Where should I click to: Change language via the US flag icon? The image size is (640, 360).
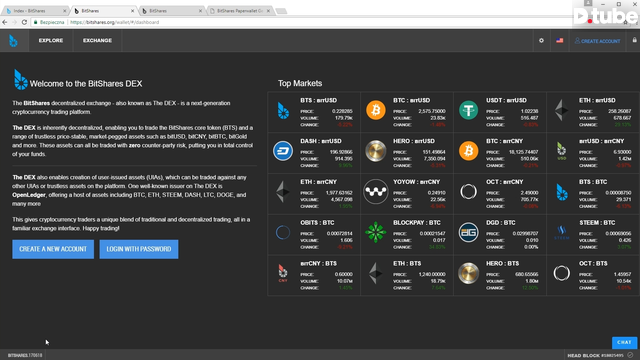click(560, 40)
